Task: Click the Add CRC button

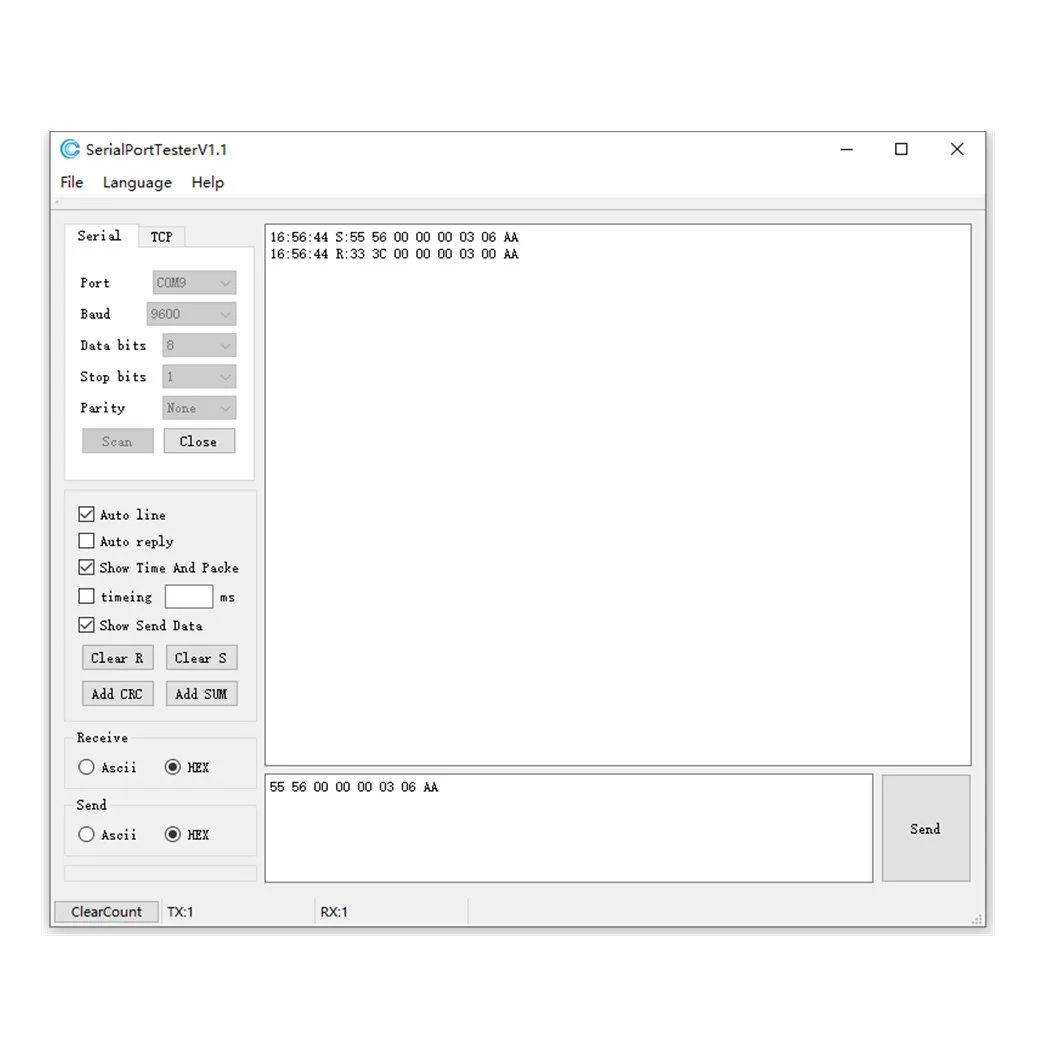Action: point(117,694)
